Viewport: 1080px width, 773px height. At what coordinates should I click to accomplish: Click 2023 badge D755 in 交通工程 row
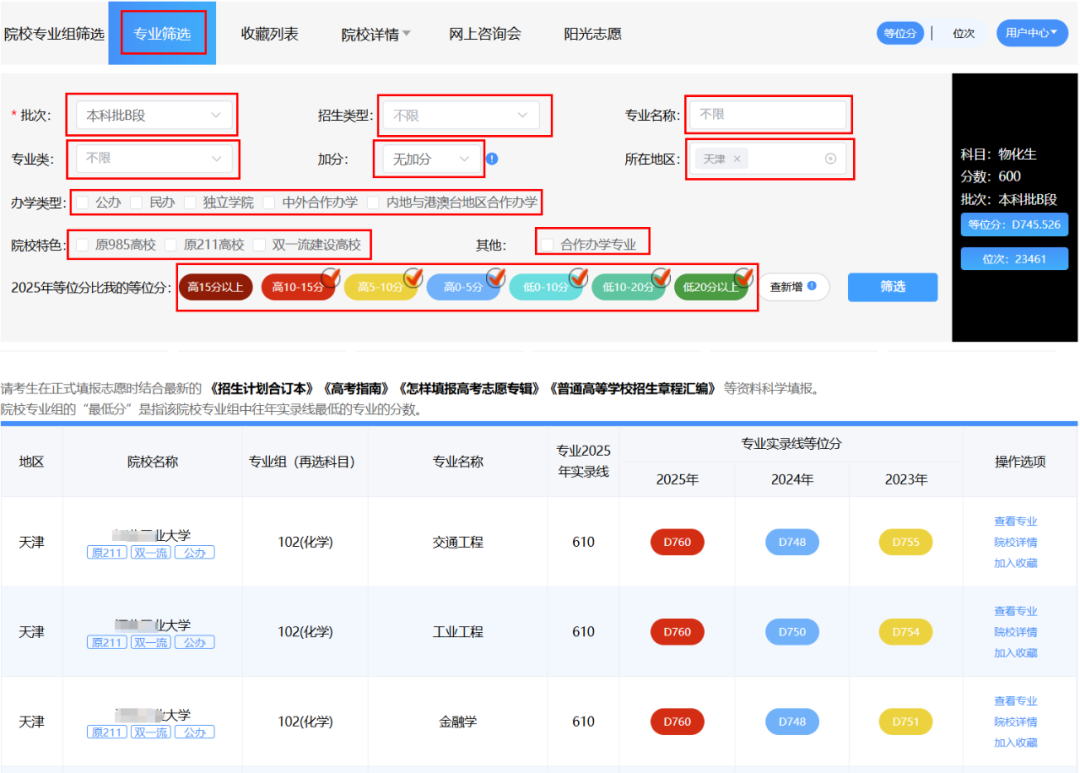906,542
